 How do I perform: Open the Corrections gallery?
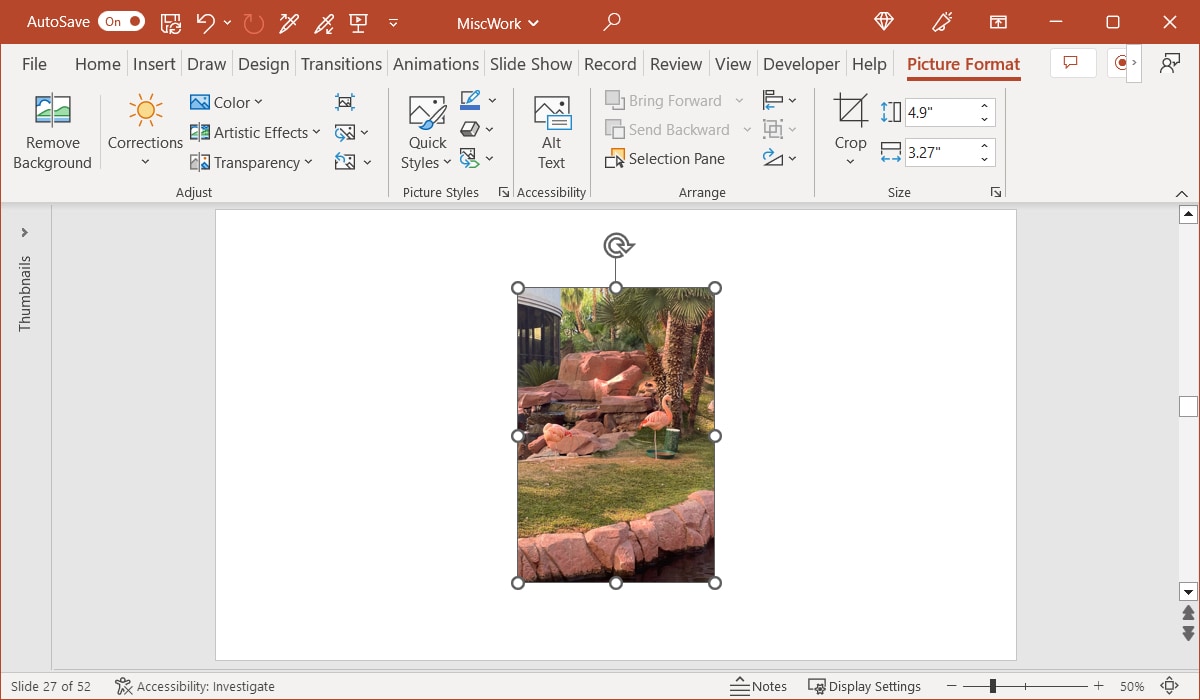[144, 130]
